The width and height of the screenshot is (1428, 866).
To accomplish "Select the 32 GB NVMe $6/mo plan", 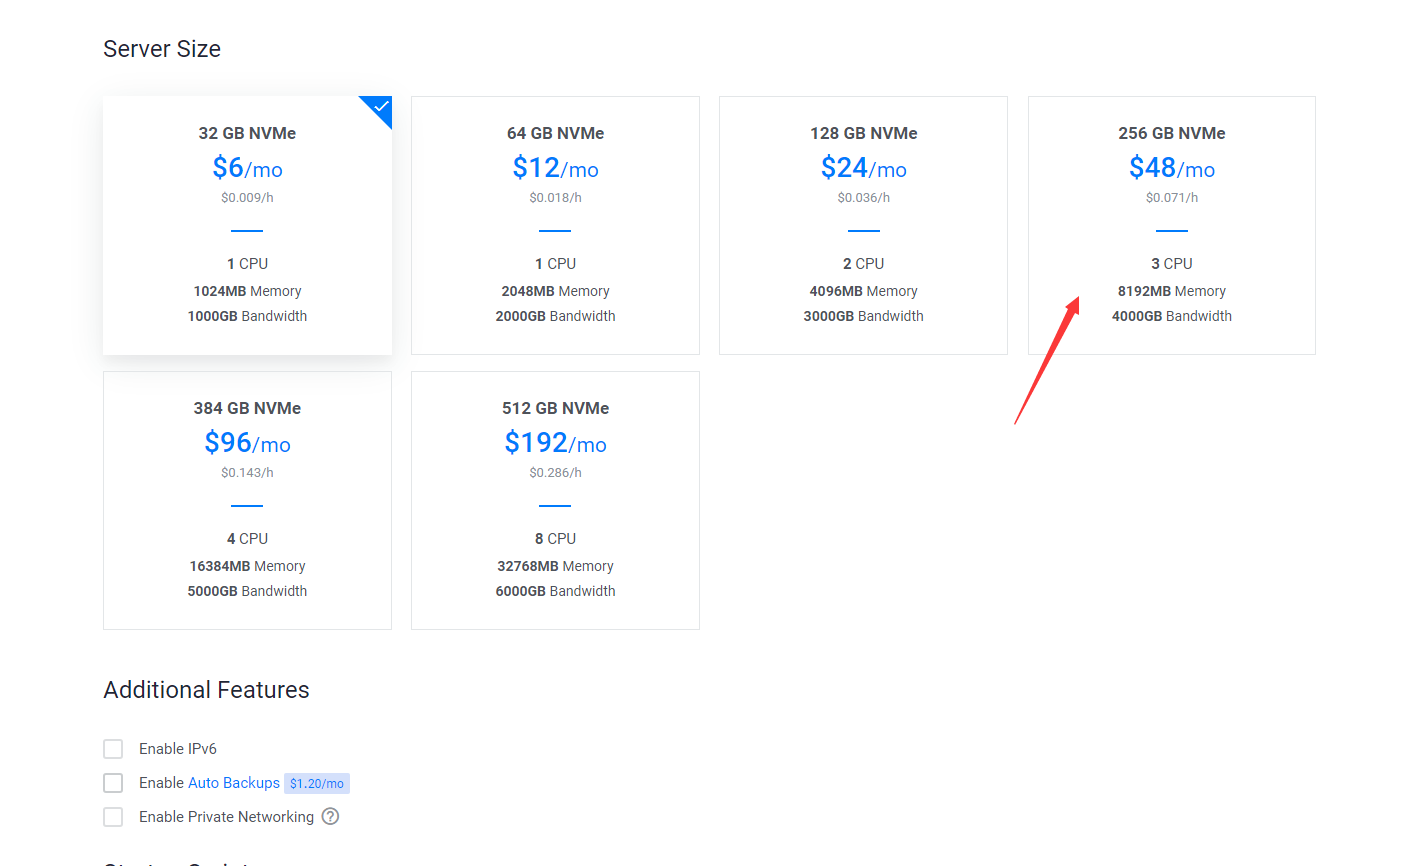I will [247, 225].
